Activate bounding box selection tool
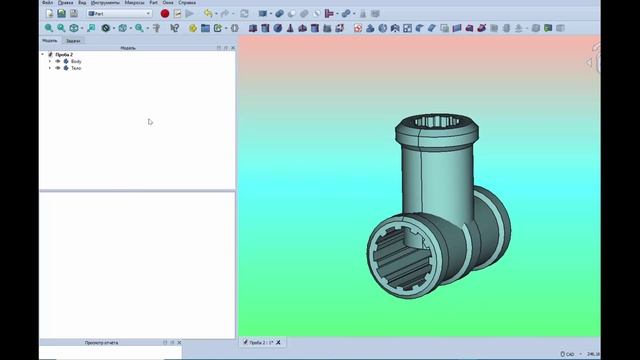640x360 pixels. [91, 28]
